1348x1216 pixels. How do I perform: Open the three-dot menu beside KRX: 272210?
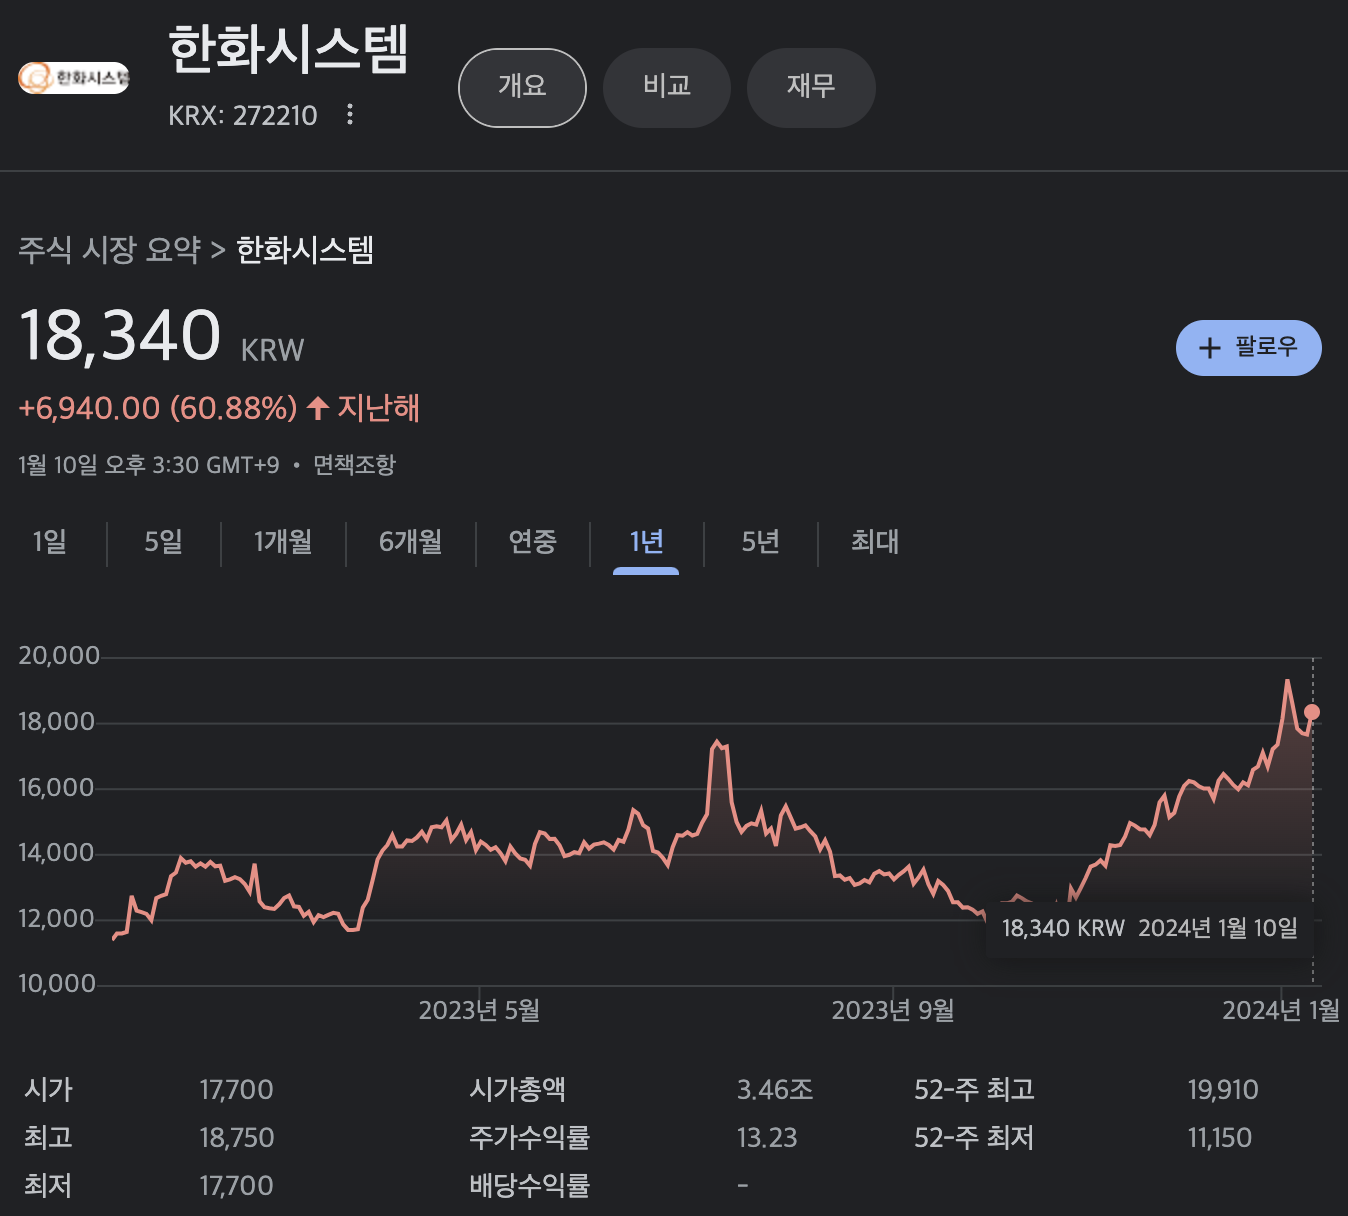tap(350, 114)
